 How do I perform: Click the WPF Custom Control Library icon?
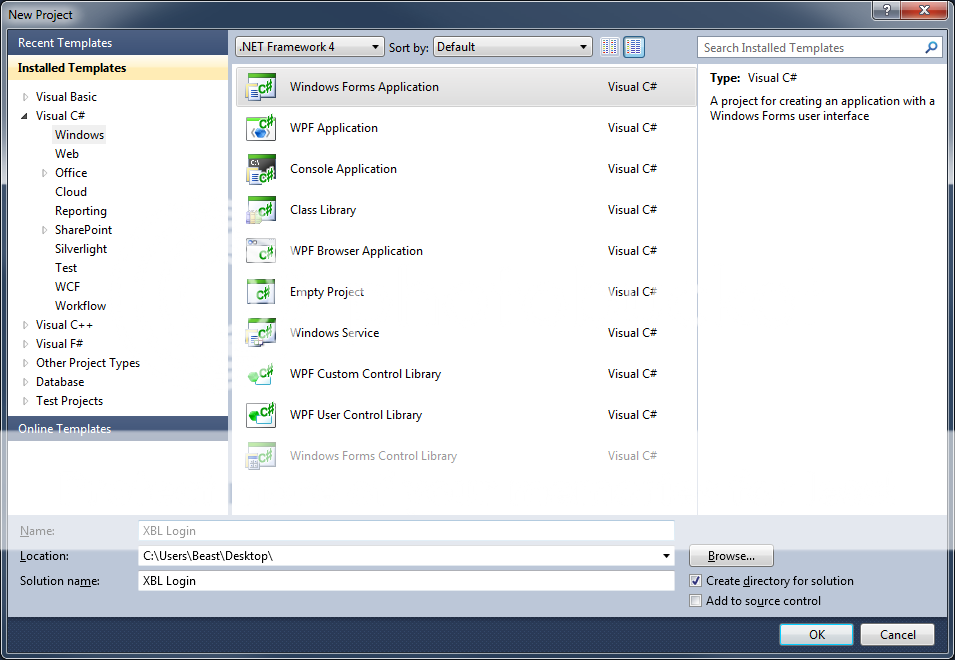(x=261, y=374)
